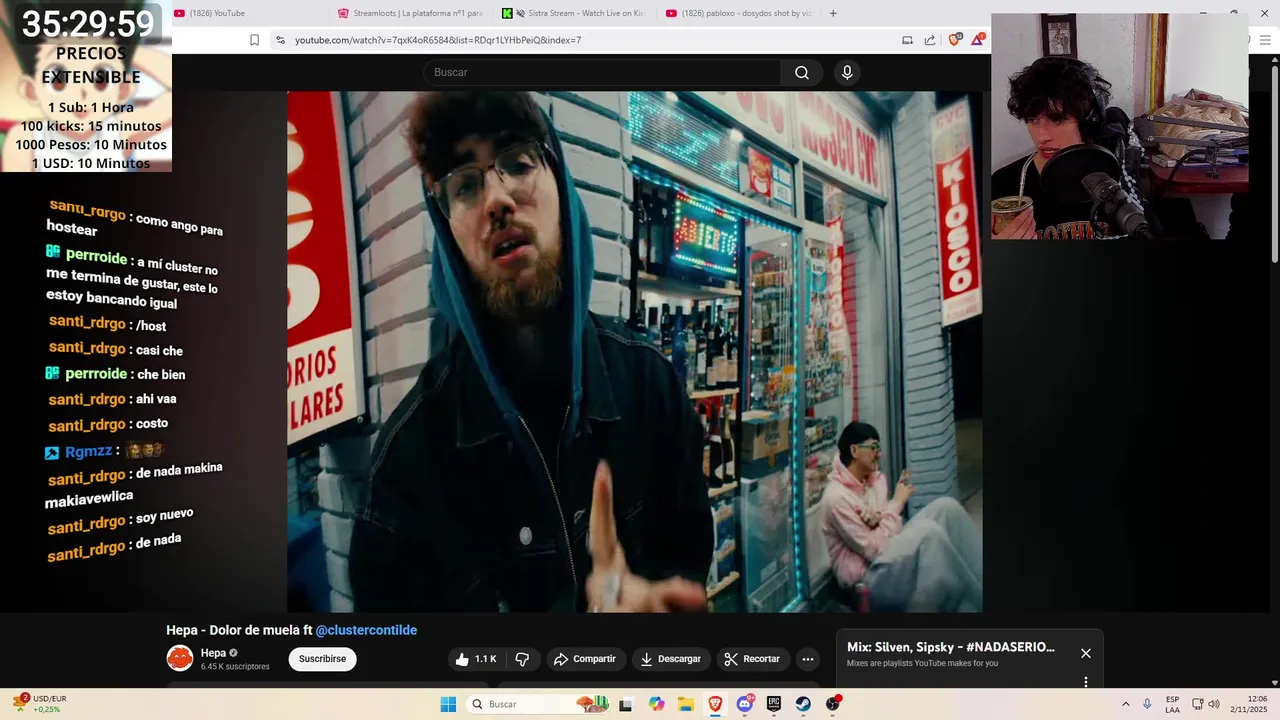The width and height of the screenshot is (1280, 720).
Task: Click the '35:29:59' stream timer overlay
Action: click(x=89, y=23)
